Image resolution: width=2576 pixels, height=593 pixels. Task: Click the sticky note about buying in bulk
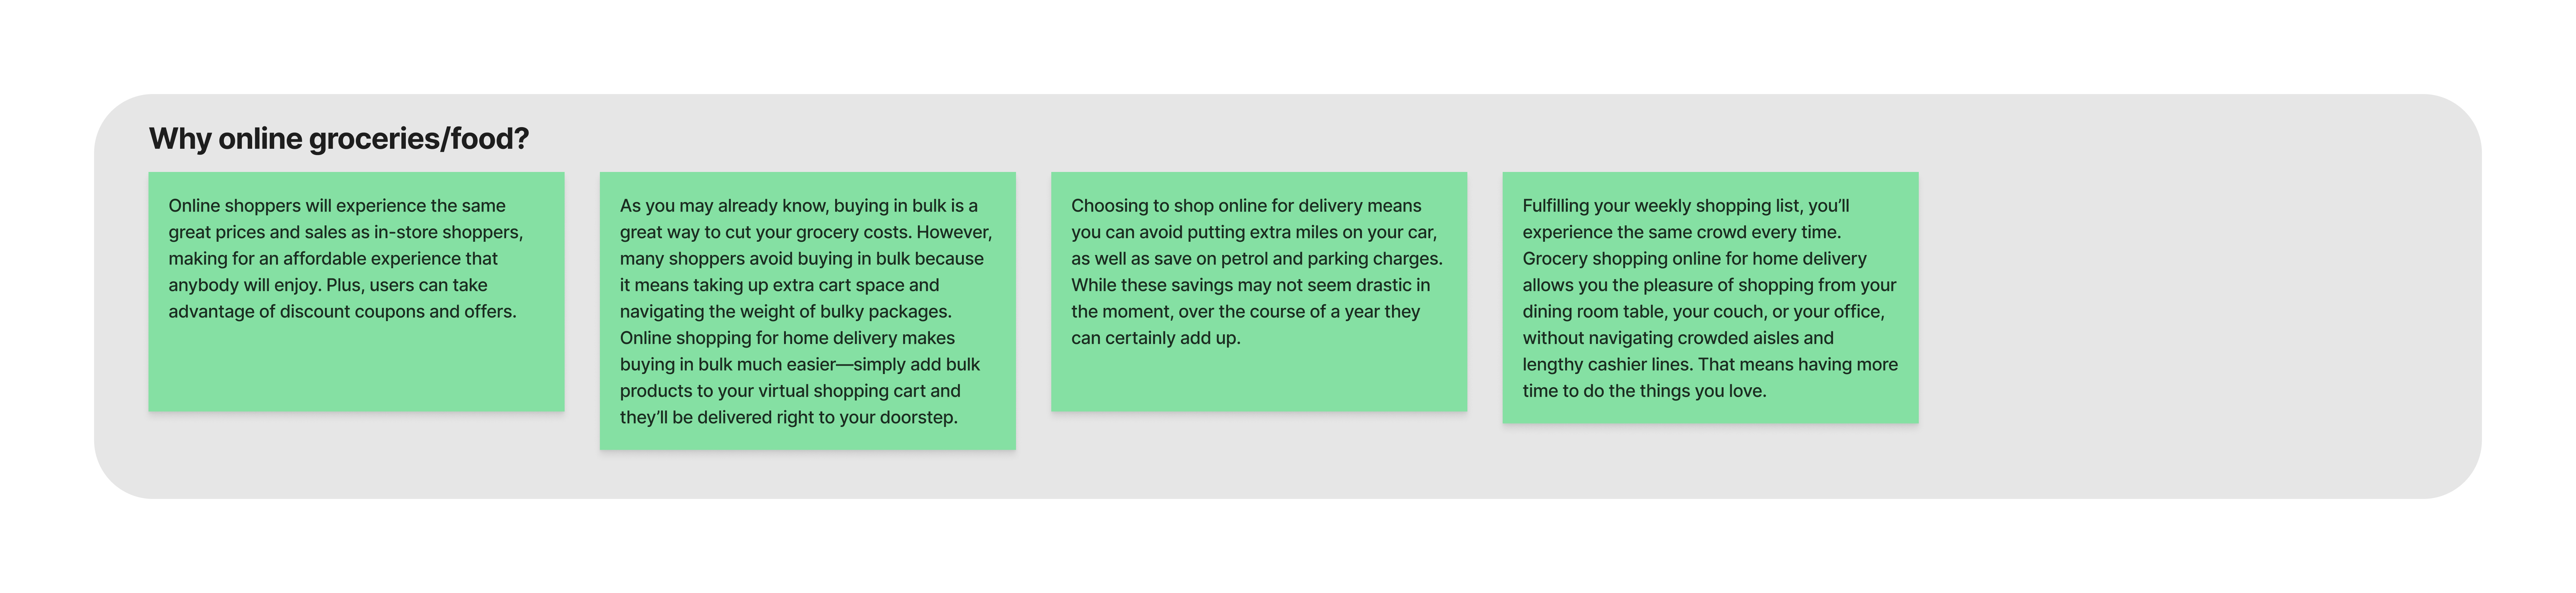[x=806, y=310]
